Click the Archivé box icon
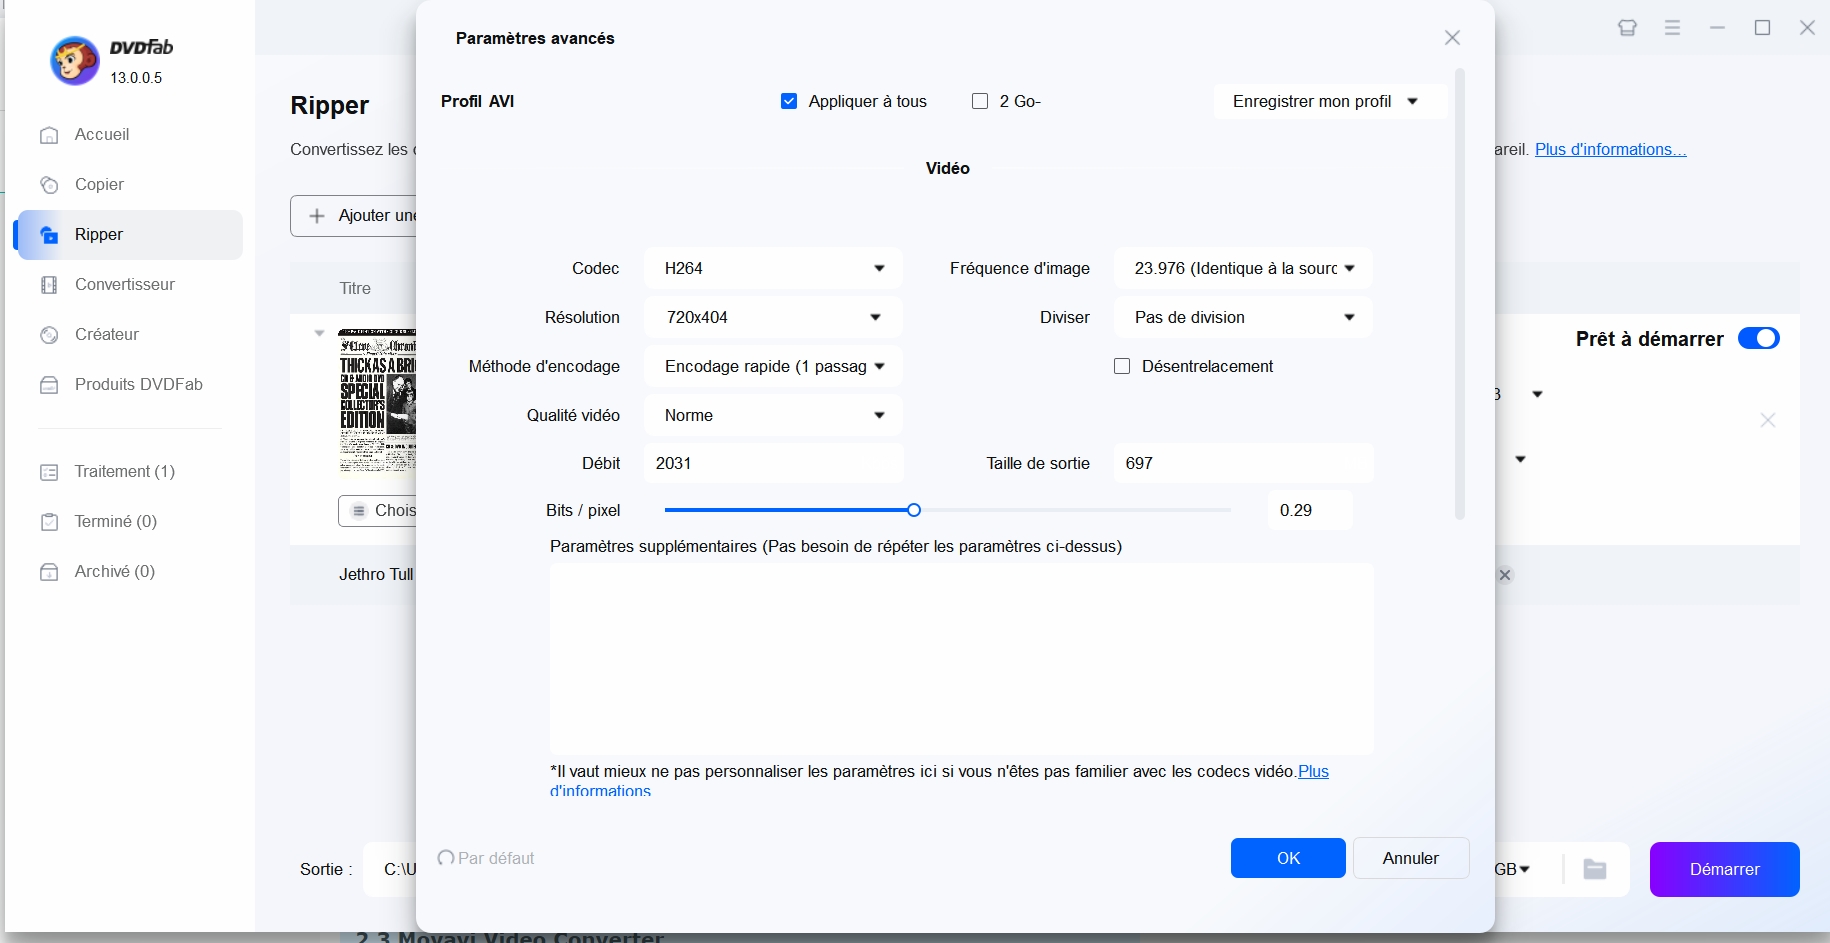 pyautogui.click(x=49, y=572)
